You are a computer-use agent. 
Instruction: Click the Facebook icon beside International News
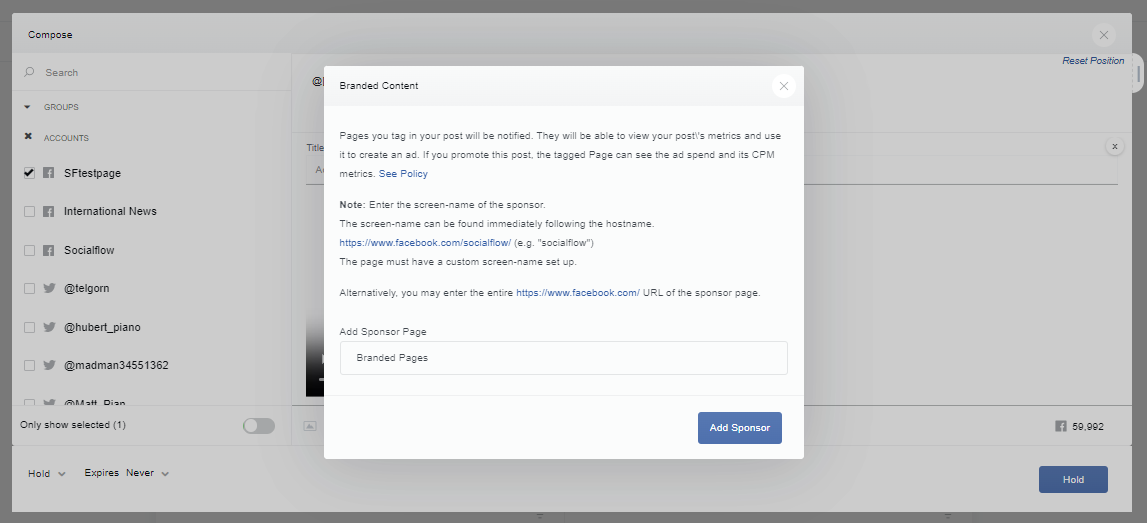(48, 211)
